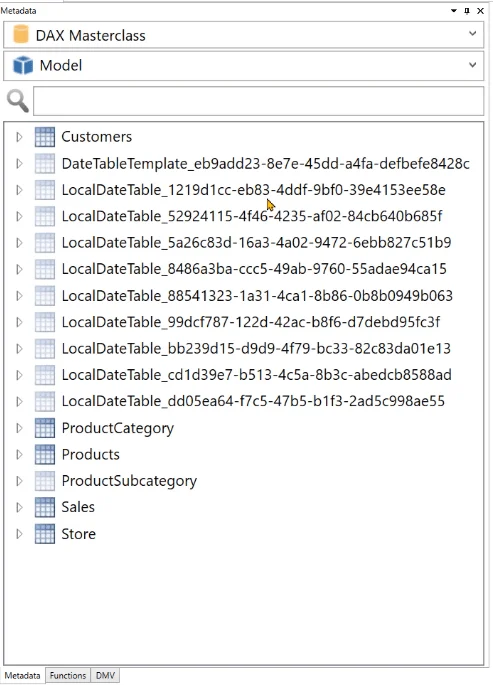493x685 pixels.
Task: Click the magnifying glass search icon
Action: point(17,101)
